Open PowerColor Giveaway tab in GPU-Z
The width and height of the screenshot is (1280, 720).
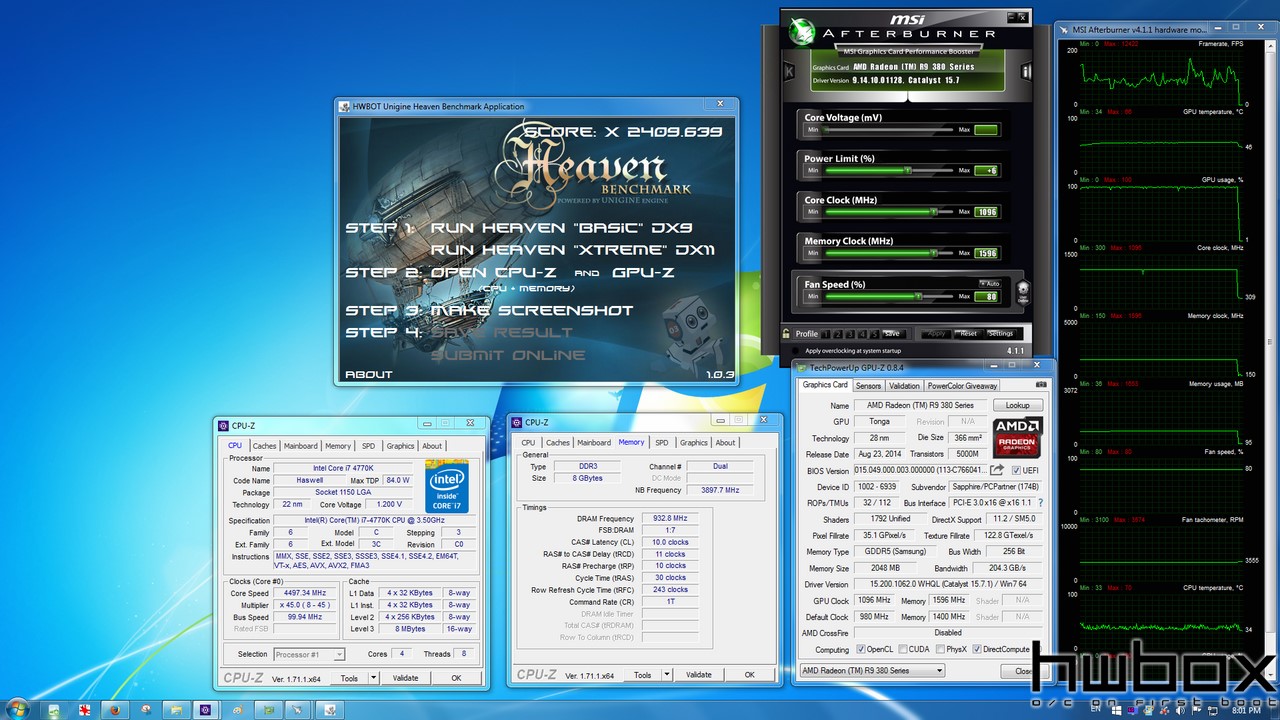point(962,385)
